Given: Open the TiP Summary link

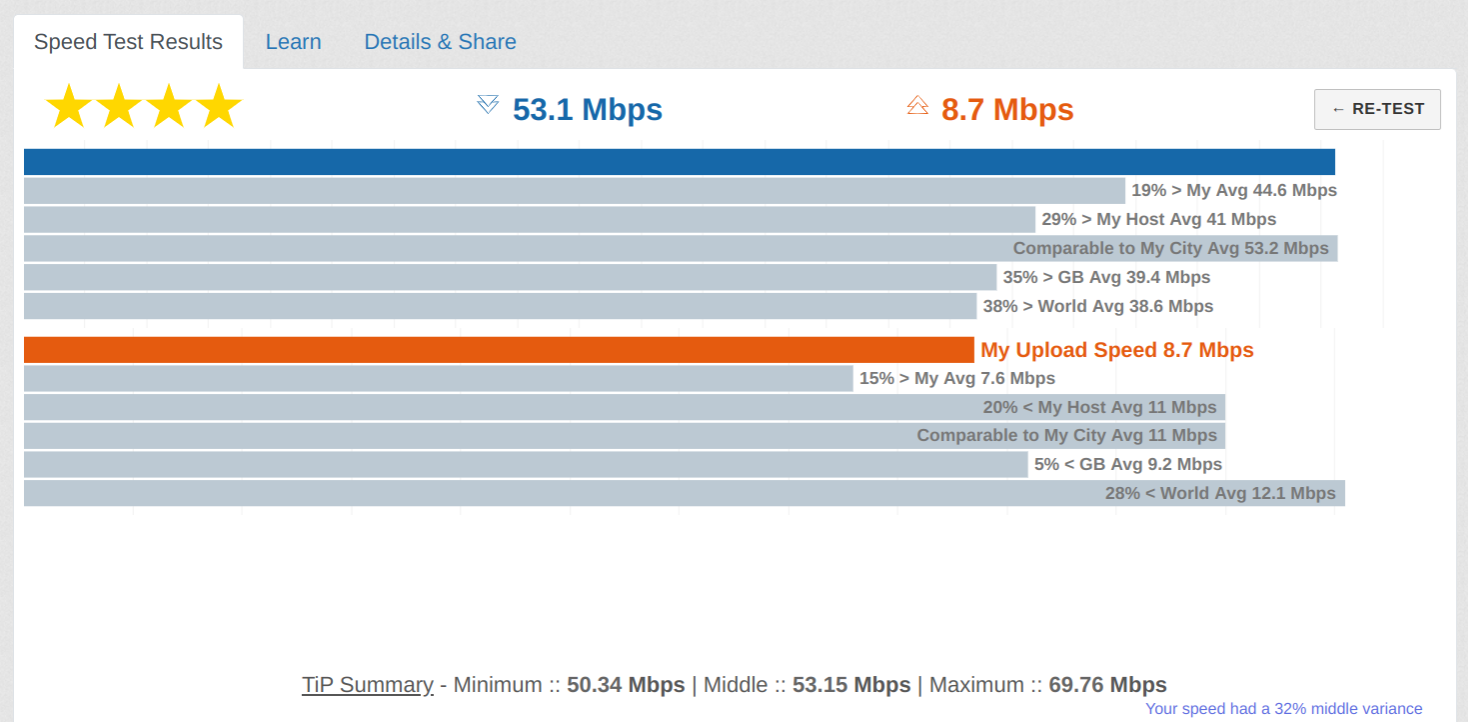Looking at the screenshot, I should point(367,685).
